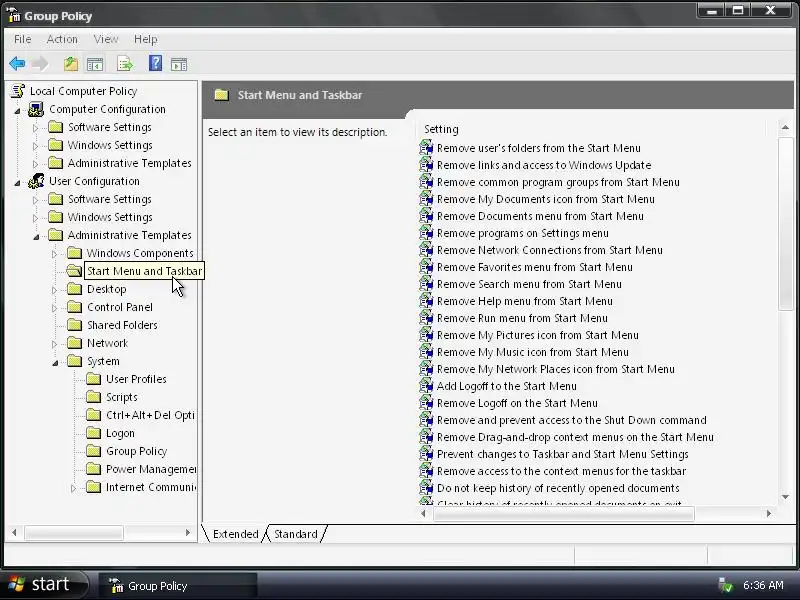The width and height of the screenshot is (800, 600).
Task: Click policy icon beside Remove Search menu
Action: tap(426, 284)
